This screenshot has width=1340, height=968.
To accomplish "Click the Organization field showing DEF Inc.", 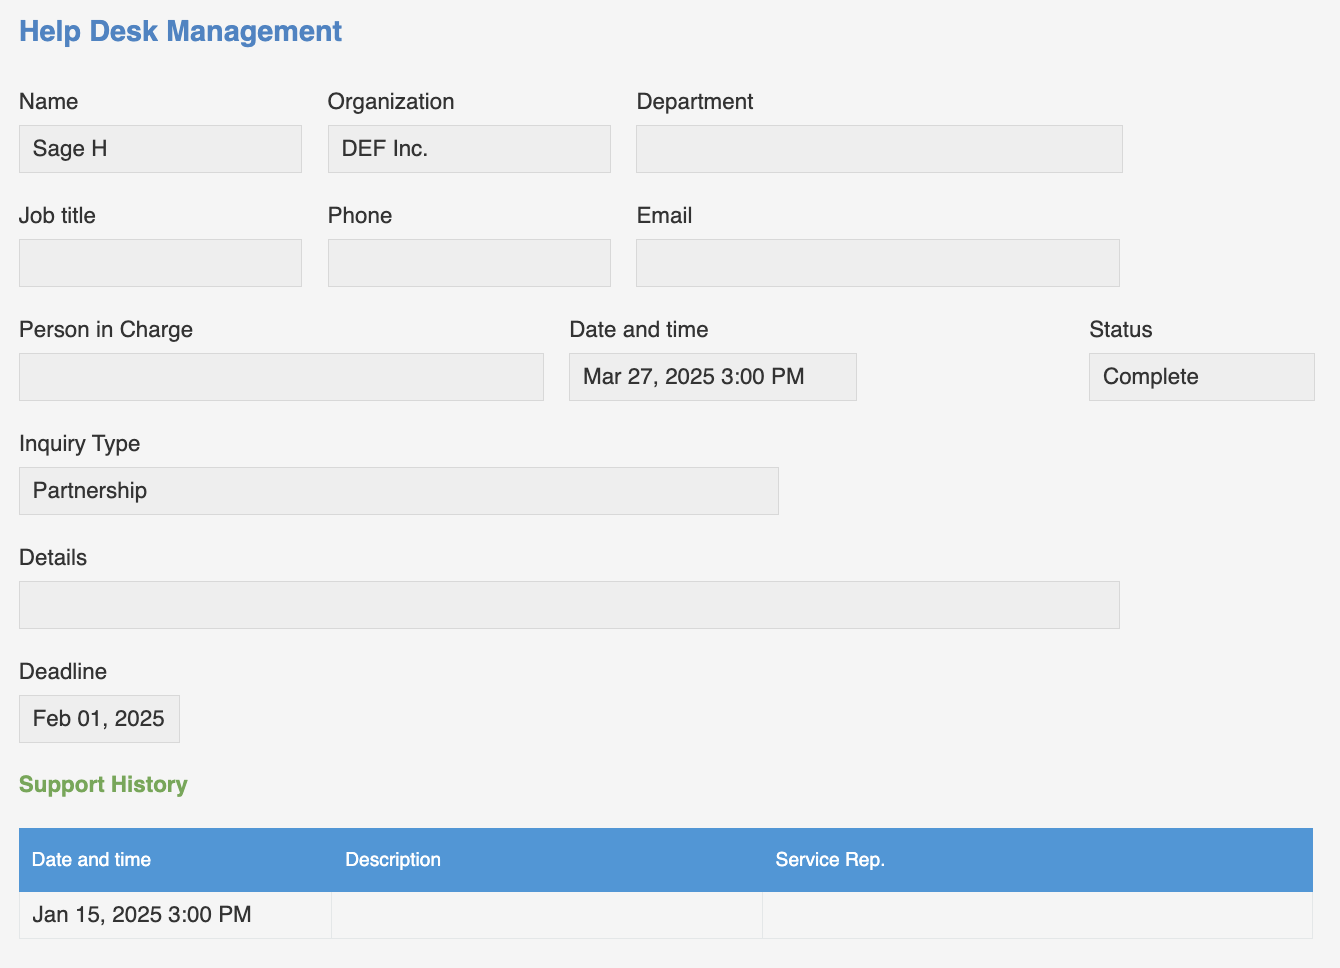I will 469,149.
